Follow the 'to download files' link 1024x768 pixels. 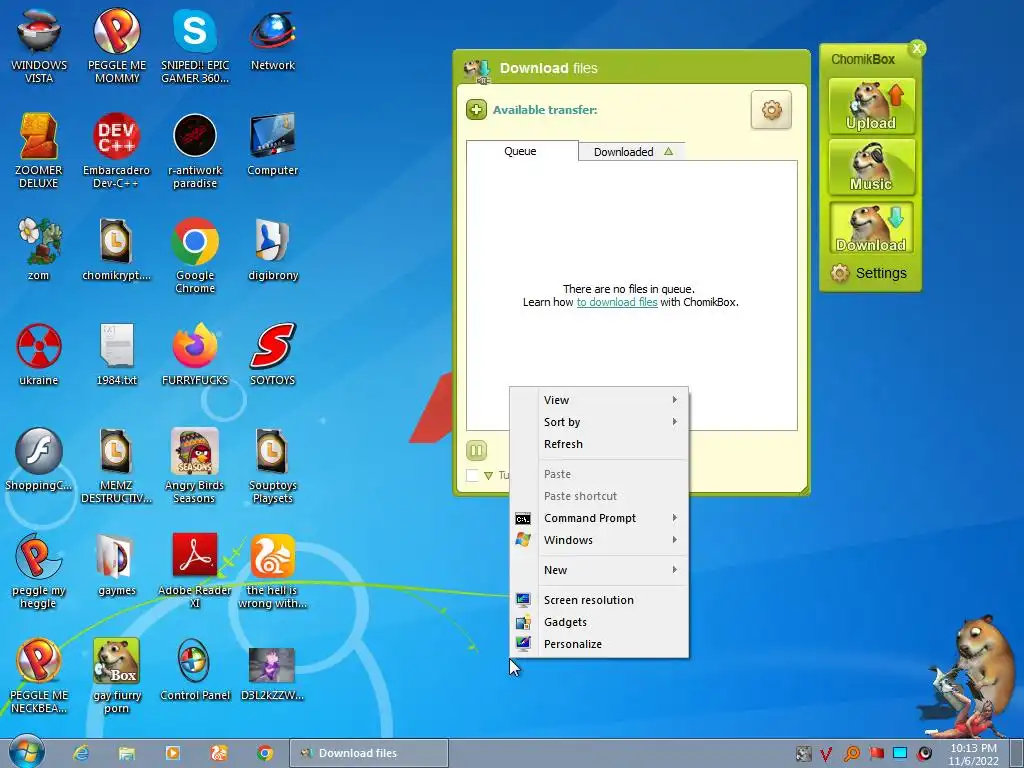(x=616, y=302)
